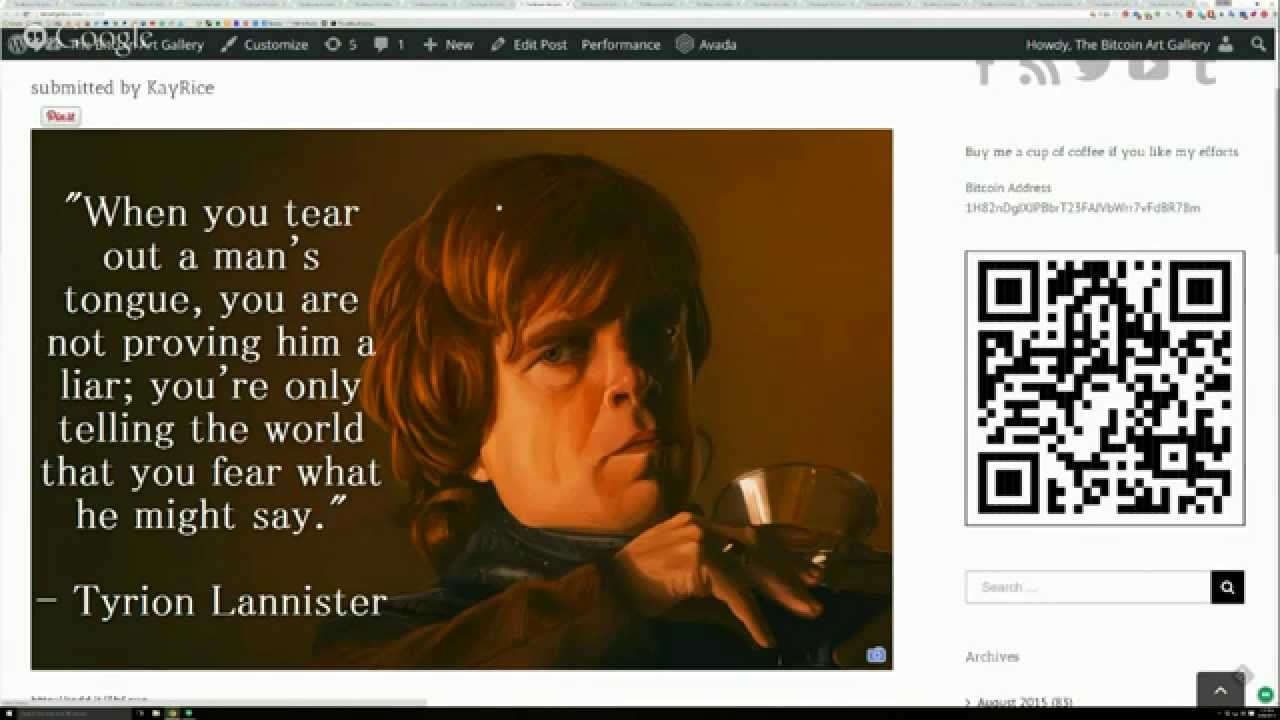Viewport: 1280px width, 720px height.
Task: Click into the sidebar Search field
Action: click(x=1088, y=587)
